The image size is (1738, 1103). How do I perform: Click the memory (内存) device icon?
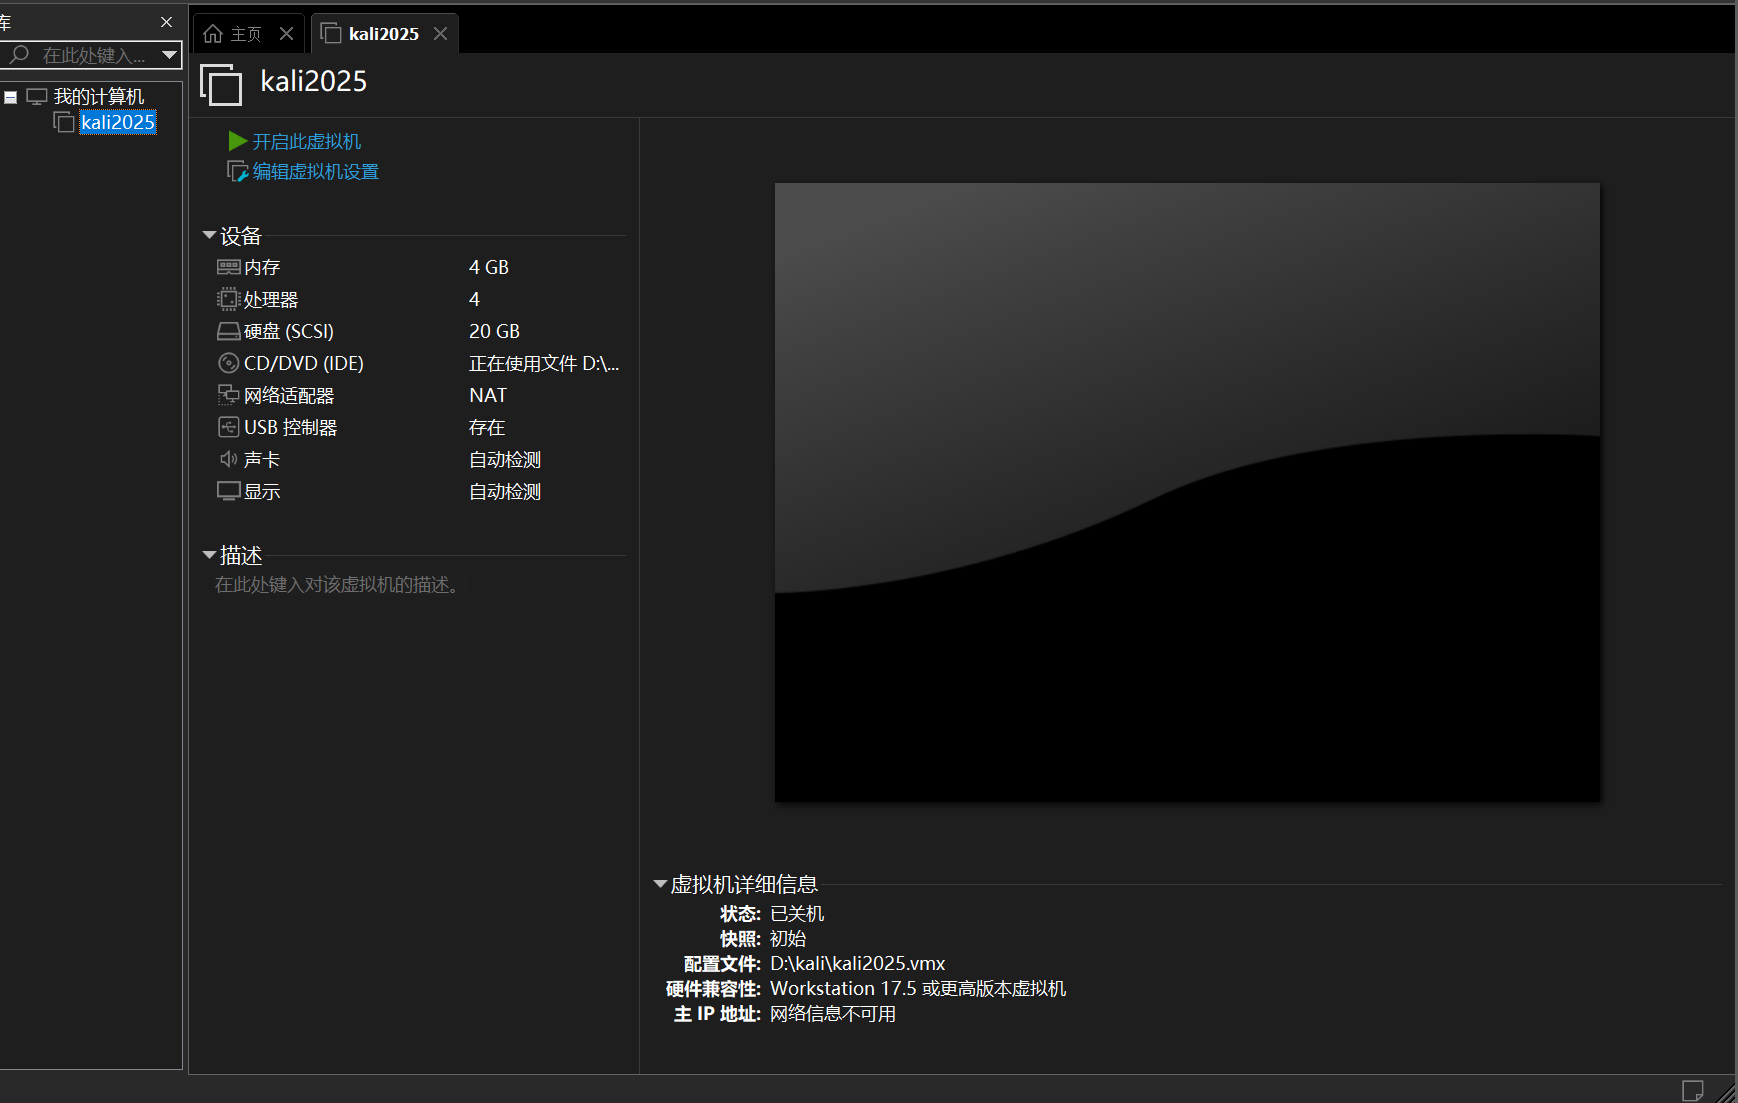tap(229, 267)
